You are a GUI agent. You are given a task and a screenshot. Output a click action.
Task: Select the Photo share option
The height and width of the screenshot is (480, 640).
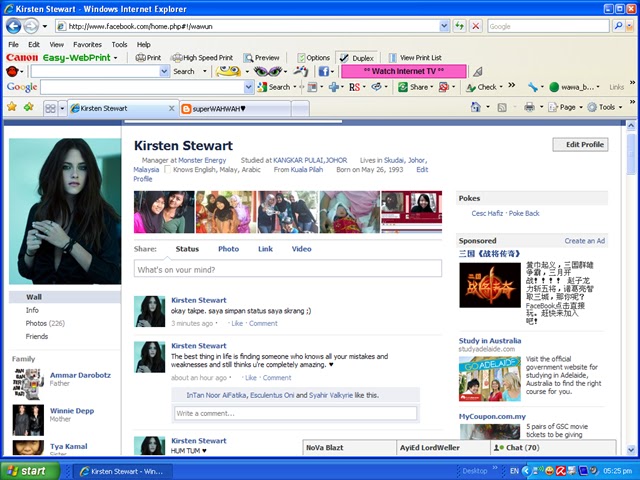[229, 249]
